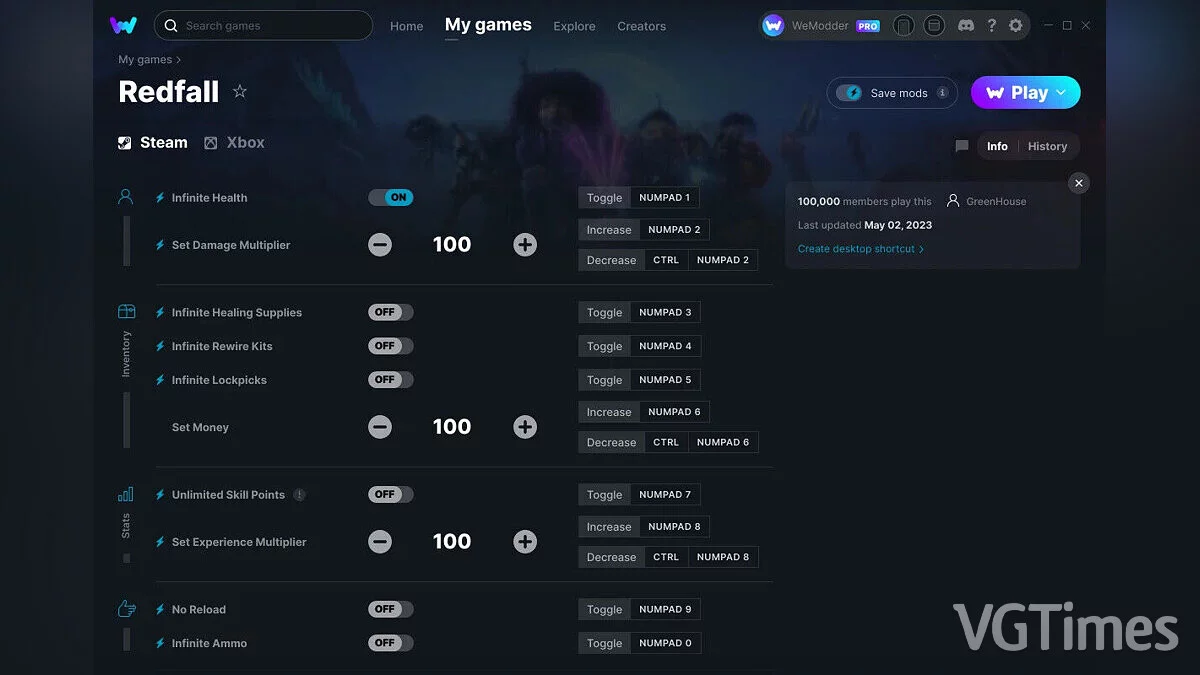Click NUMPAD 8 Increase hotkey binding
This screenshot has height=675, width=1200.
pos(674,526)
